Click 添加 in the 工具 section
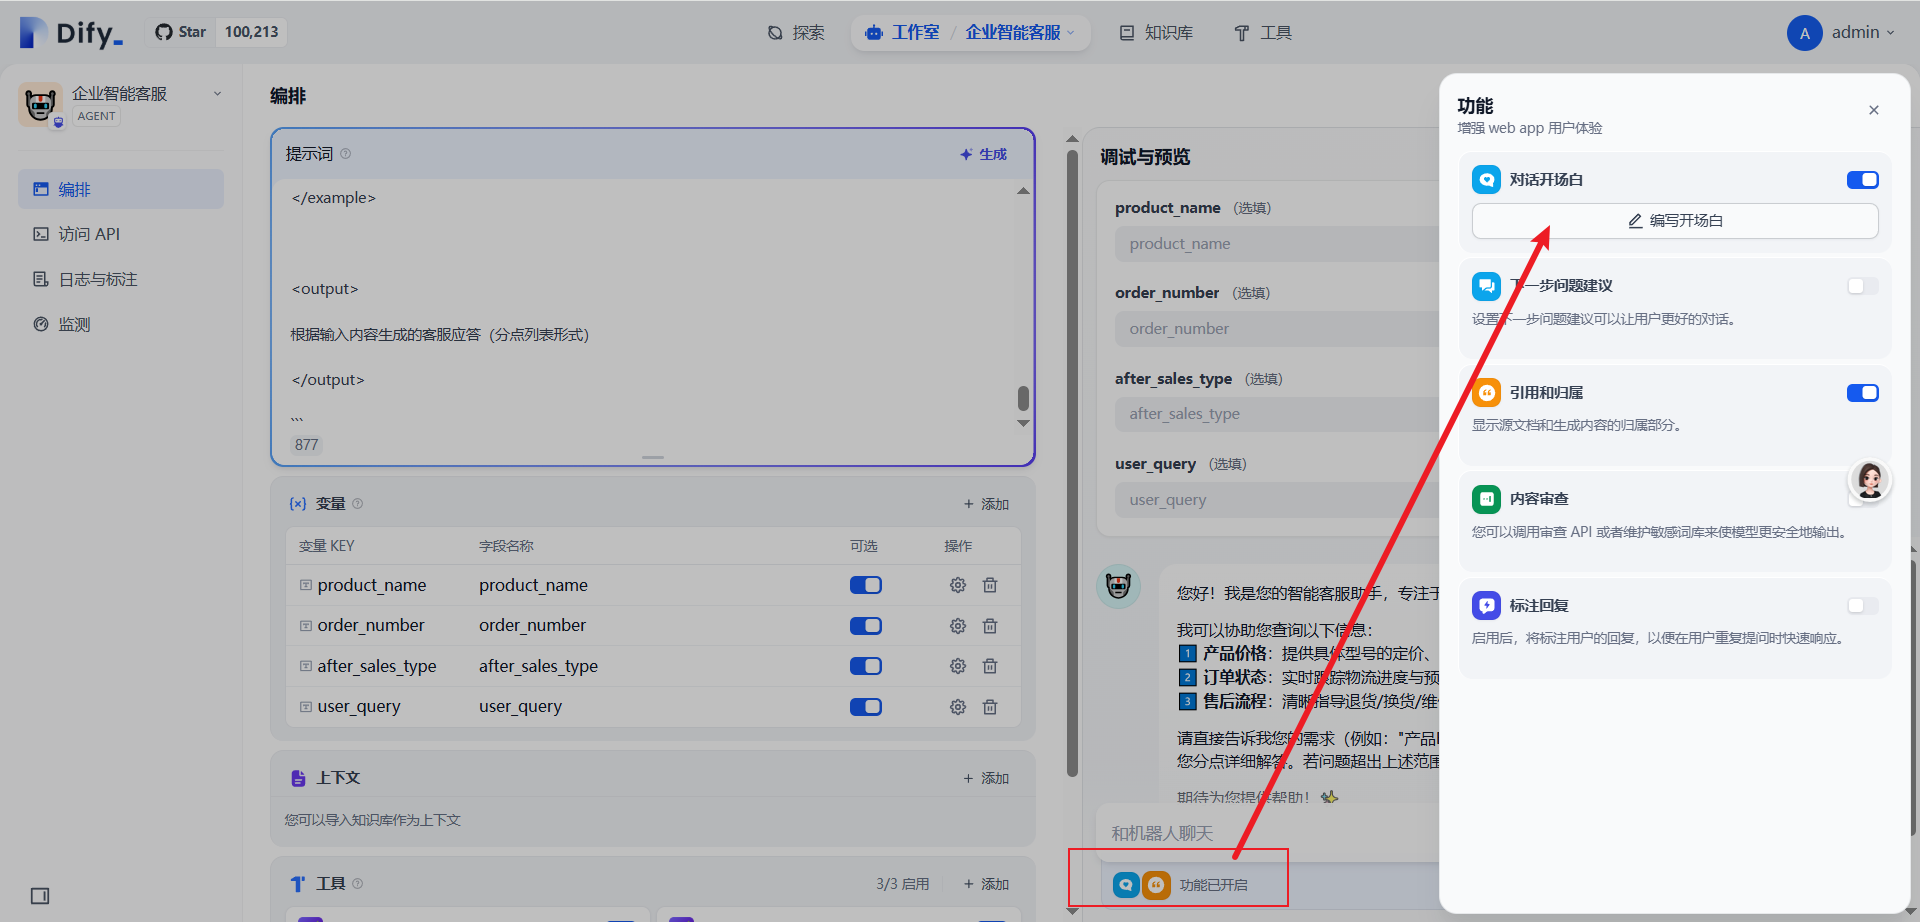The image size is (1920, 922). coord(987,884)
